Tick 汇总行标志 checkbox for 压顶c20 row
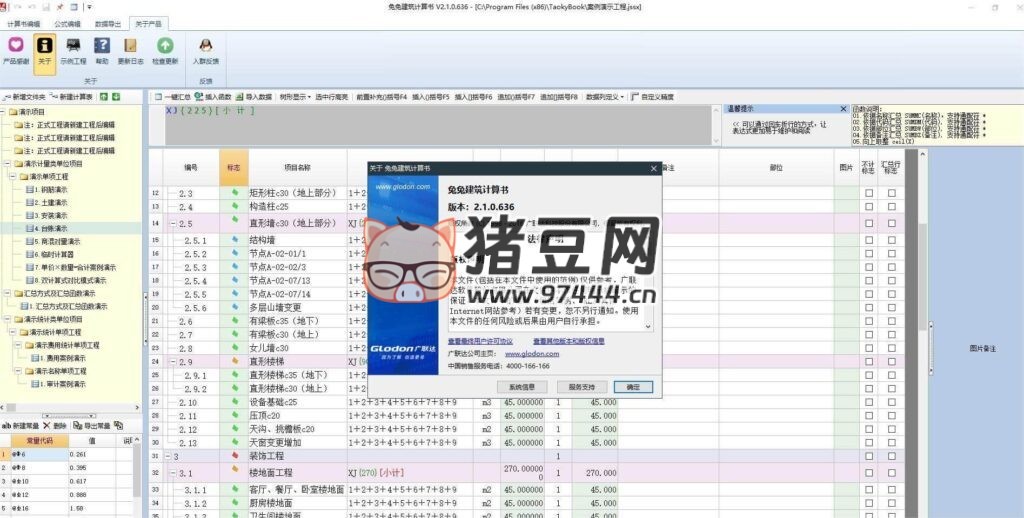Screen dimensions: 1024x518 891,416
